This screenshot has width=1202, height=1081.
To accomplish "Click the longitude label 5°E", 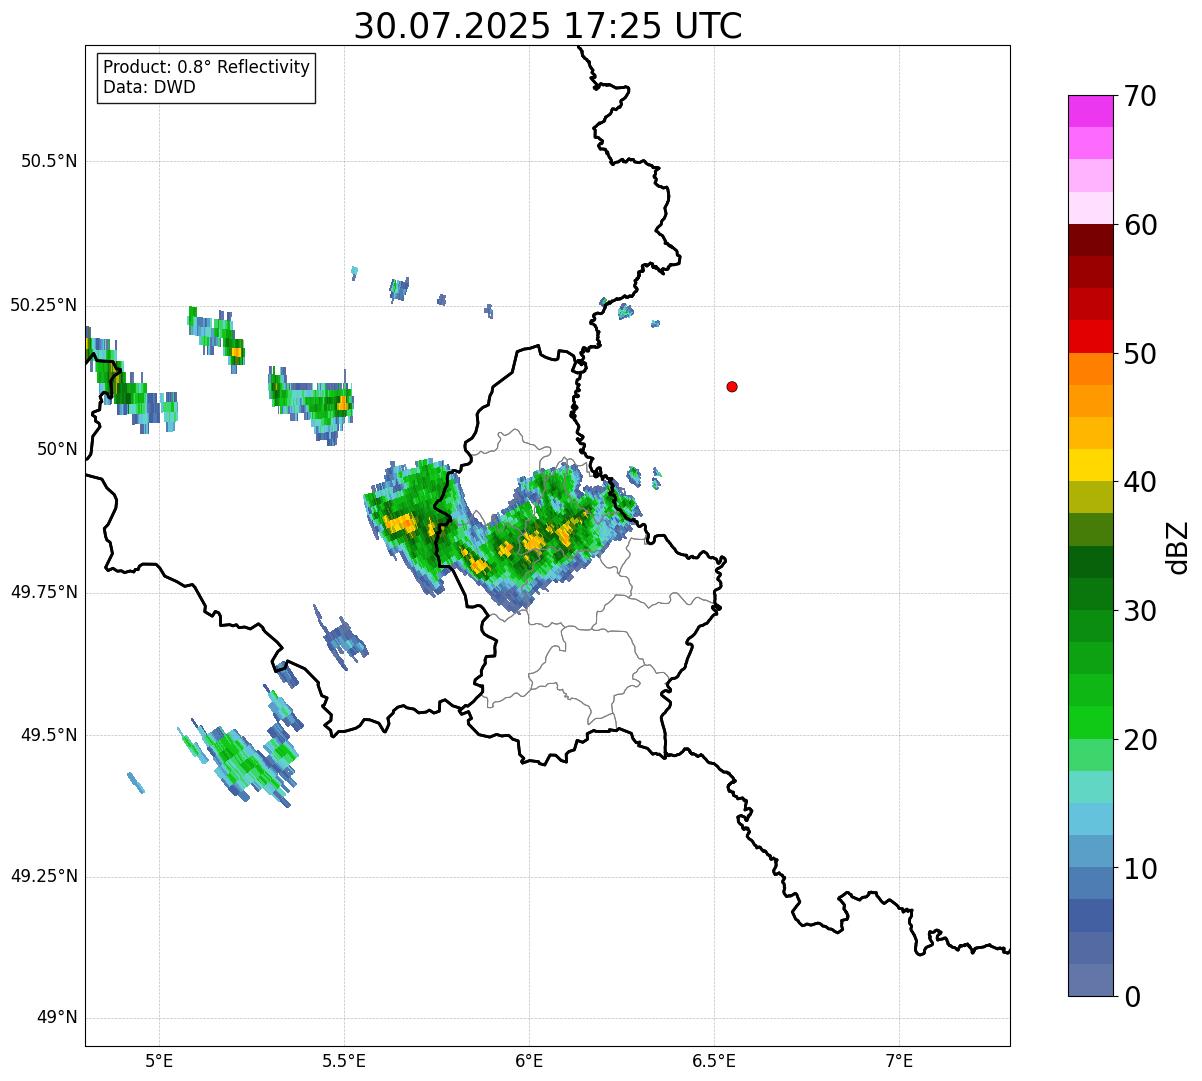I will point(159,1062).
